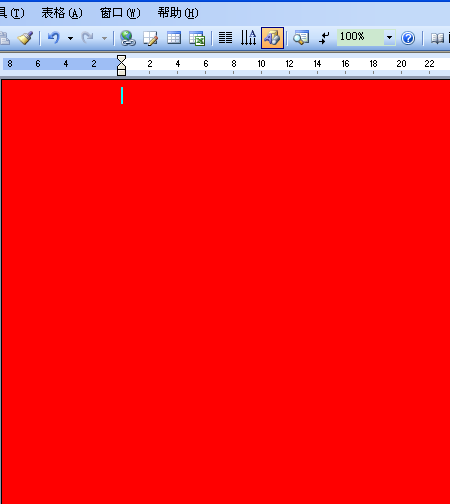The image size is (450, 504).
Task: Insert a Microsoft Excel worksheet icon
Action: coord(197,38)
